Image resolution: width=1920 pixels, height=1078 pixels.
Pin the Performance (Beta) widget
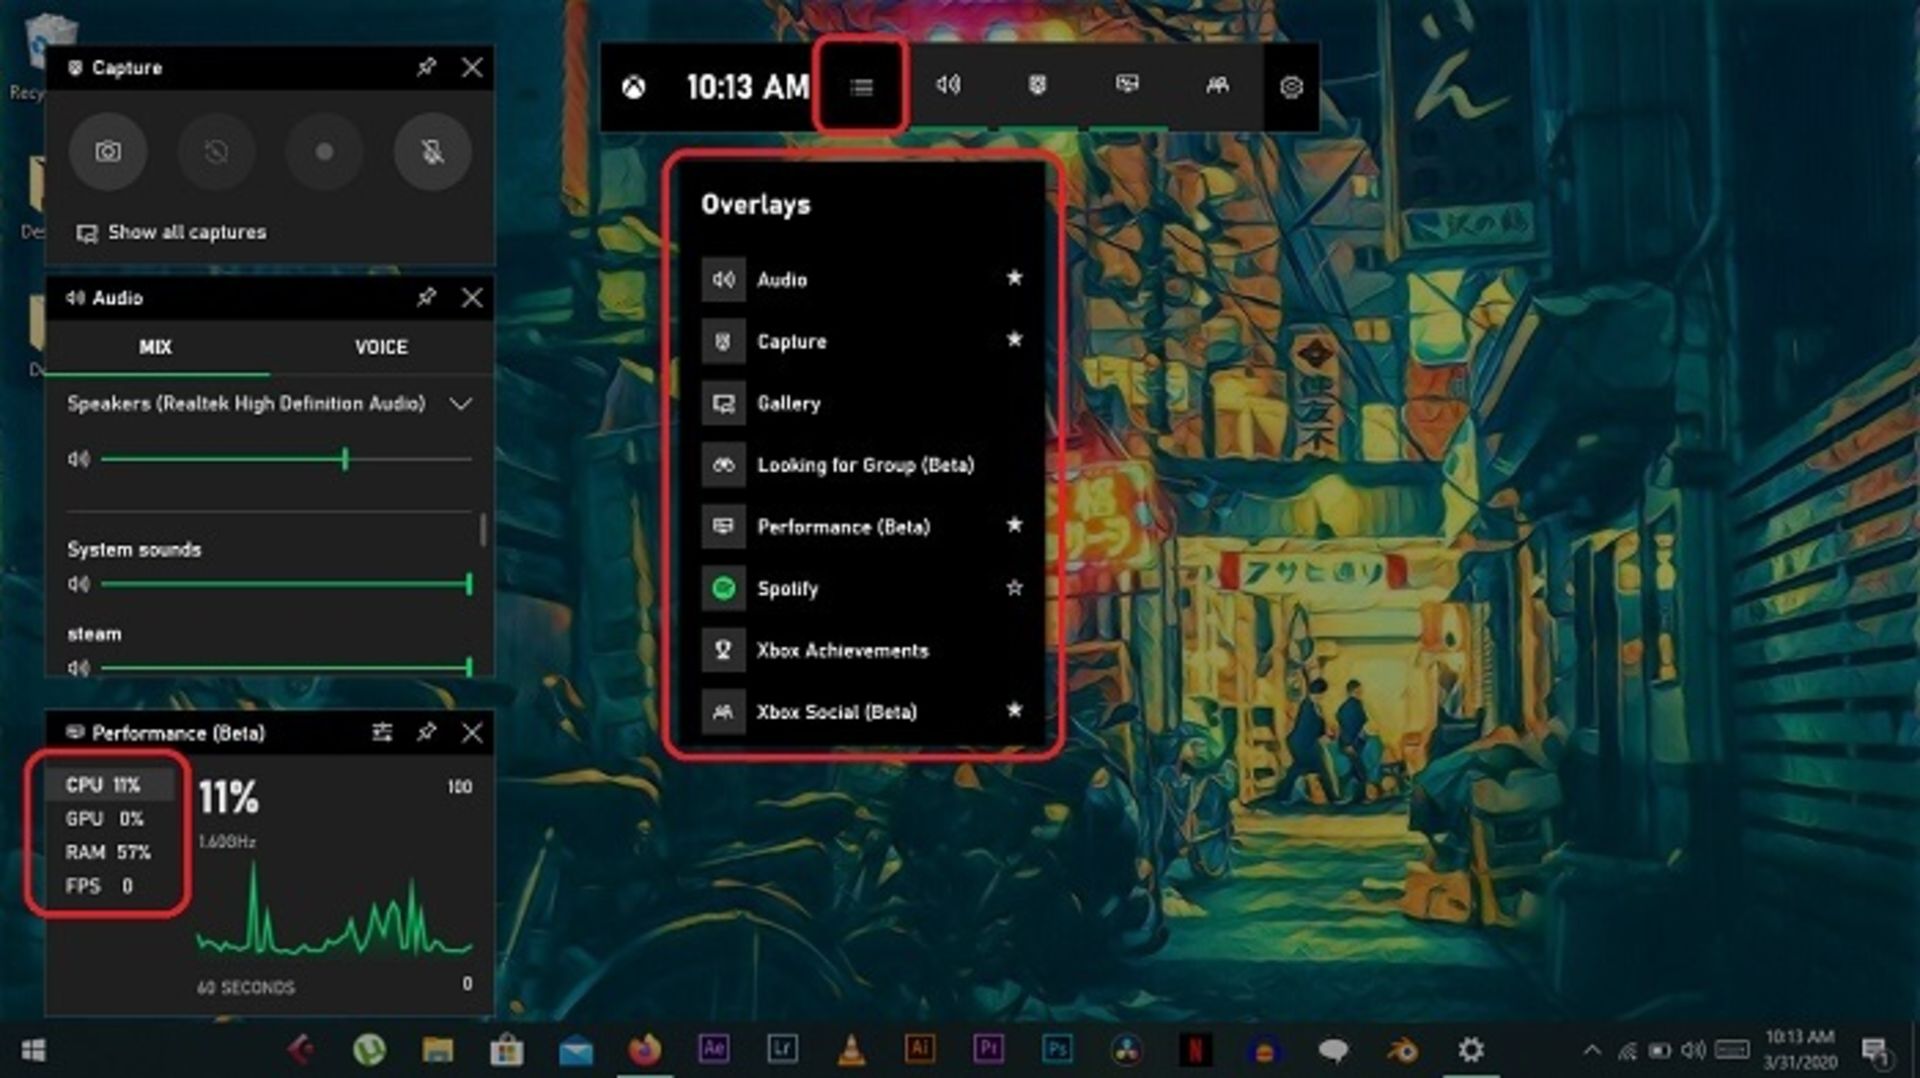428,733
